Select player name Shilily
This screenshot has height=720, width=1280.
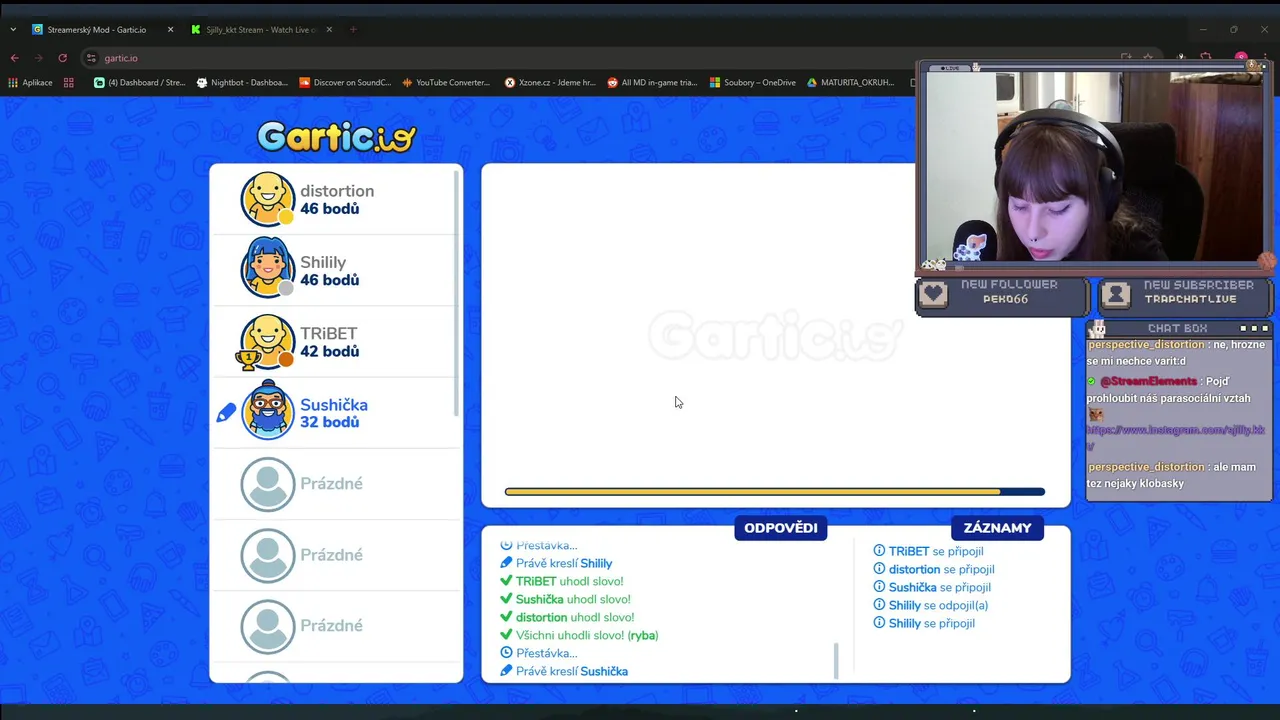(x=323, y=262)
